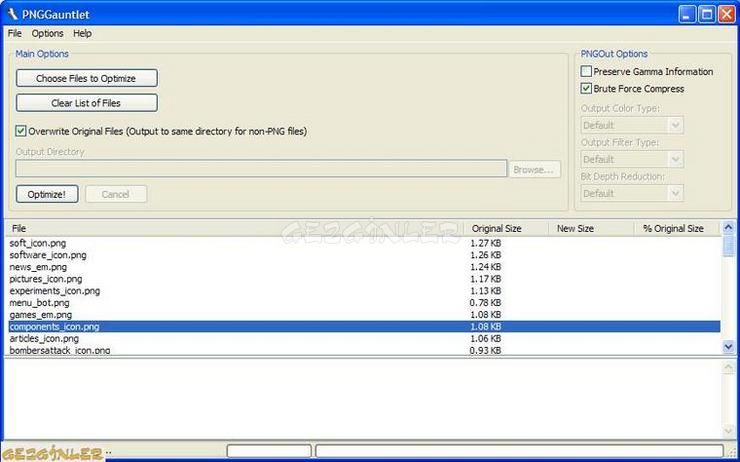Image resolution: width=740 pixels, height=462 pixels.
Task: Click the file list scrollbar thumb
Action: (x=729, y=246)
